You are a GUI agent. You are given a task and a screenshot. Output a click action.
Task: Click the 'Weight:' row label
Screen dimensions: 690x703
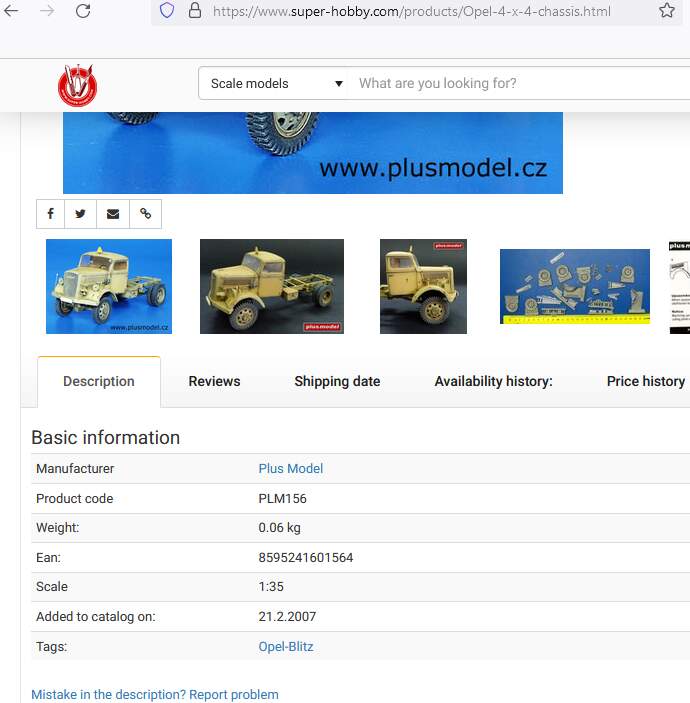[57, 528]
